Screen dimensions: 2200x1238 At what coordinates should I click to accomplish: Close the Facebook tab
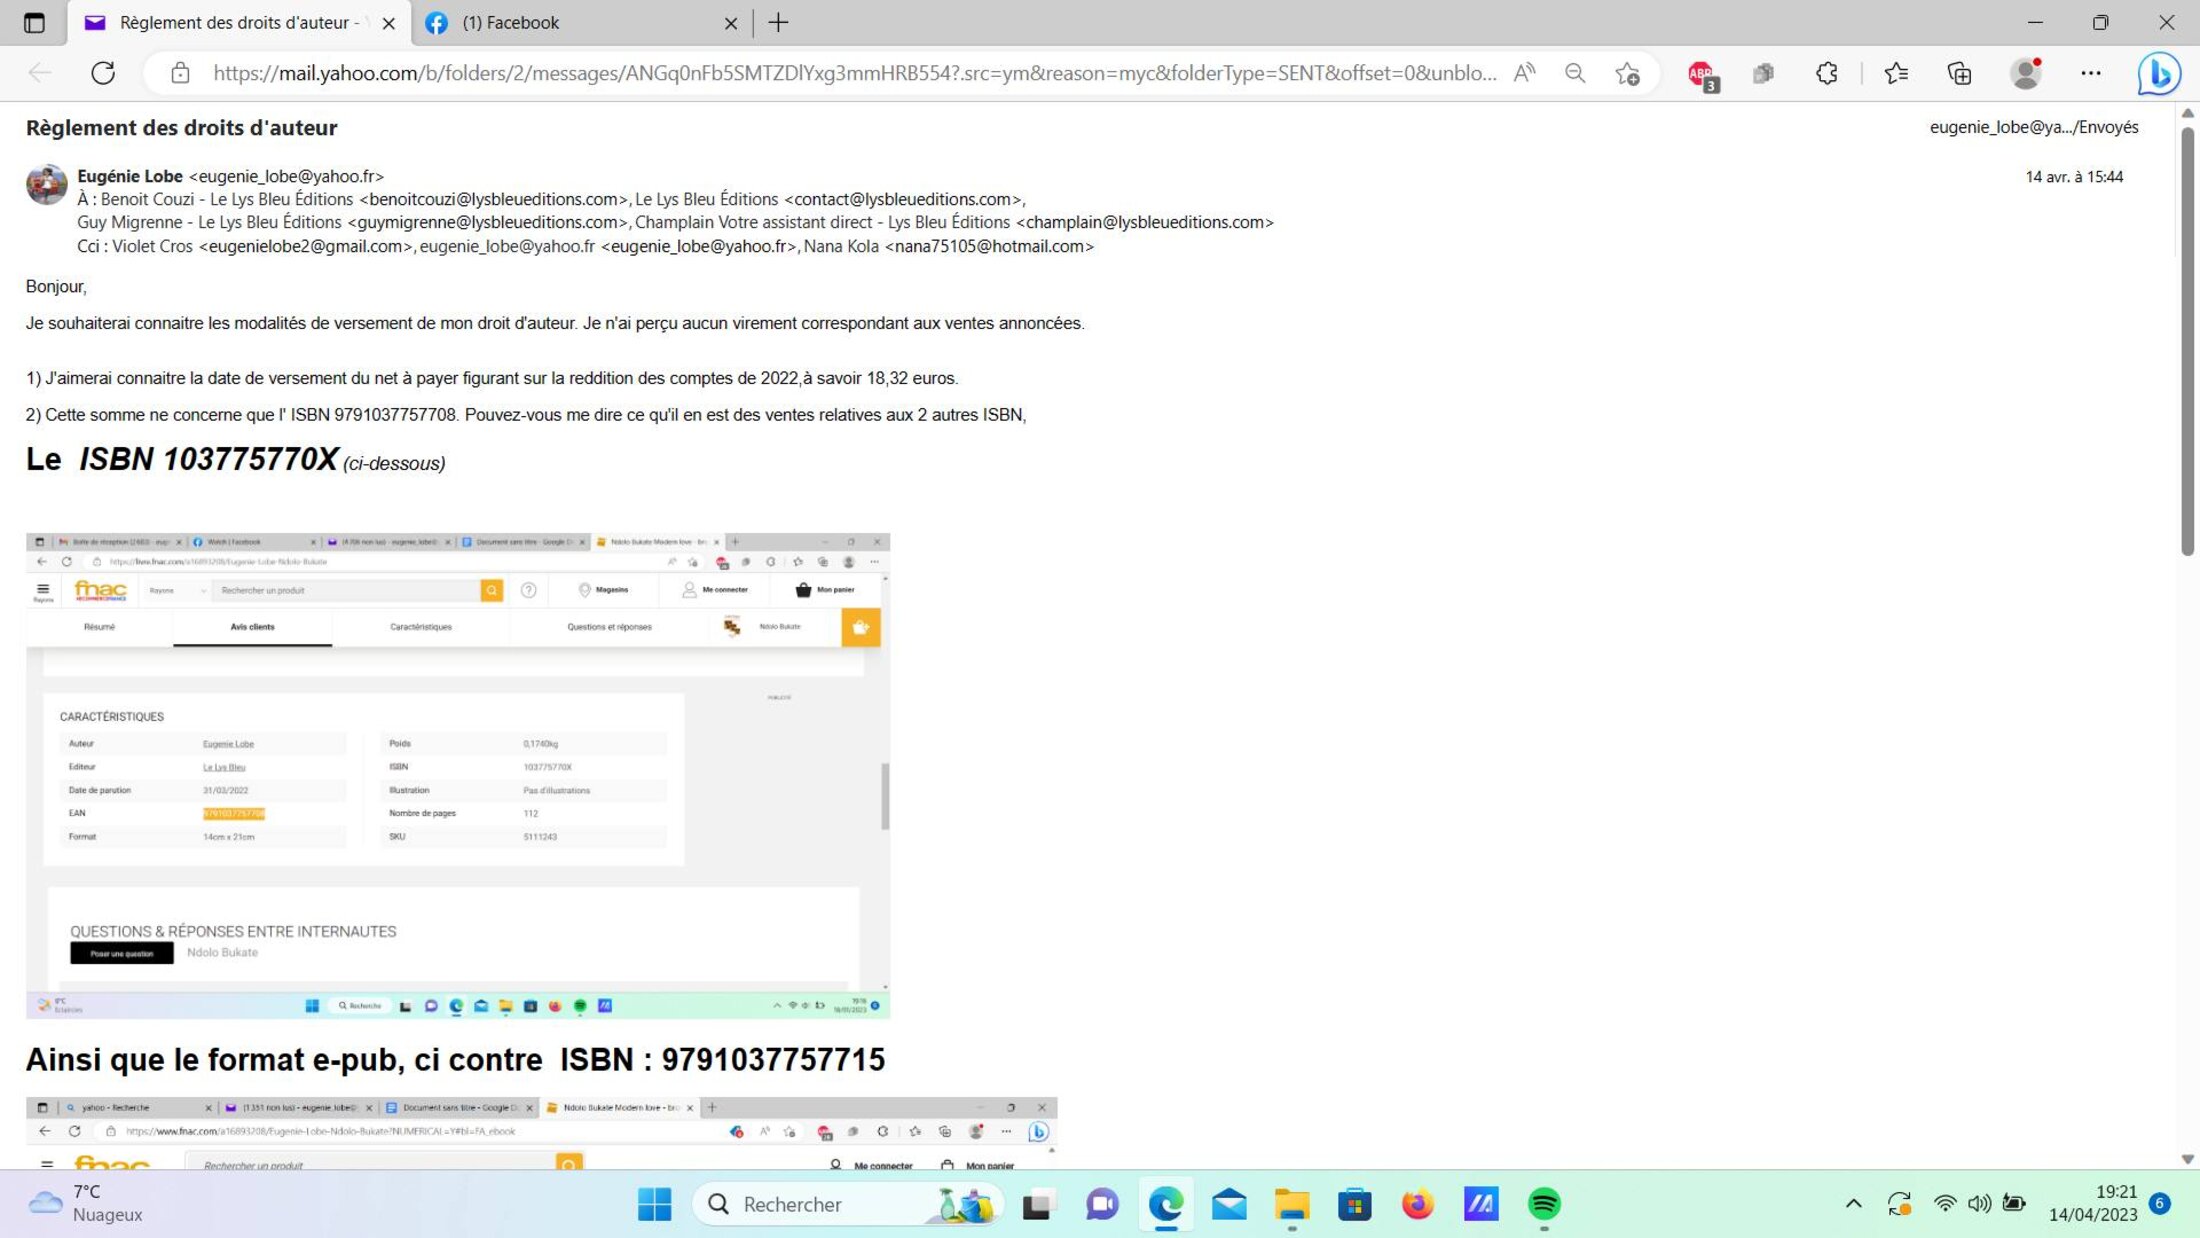(731, 23)
